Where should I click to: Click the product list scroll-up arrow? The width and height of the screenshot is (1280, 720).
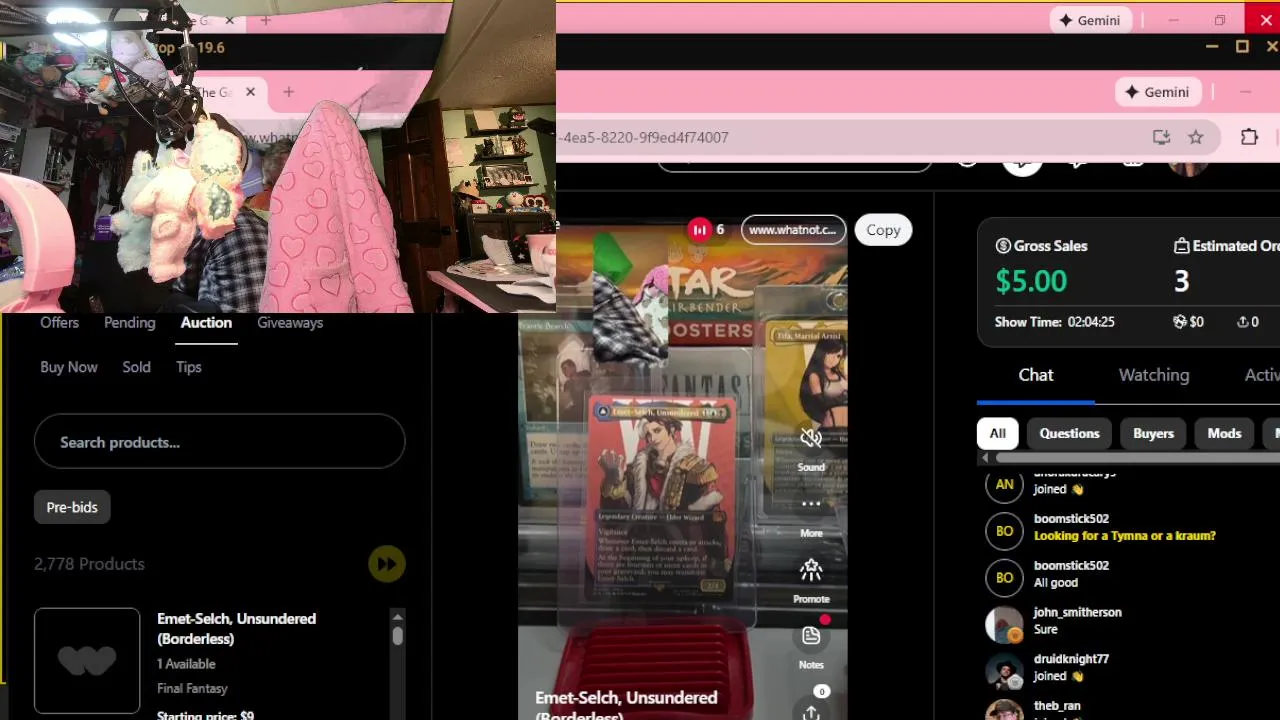coord(398,616)
